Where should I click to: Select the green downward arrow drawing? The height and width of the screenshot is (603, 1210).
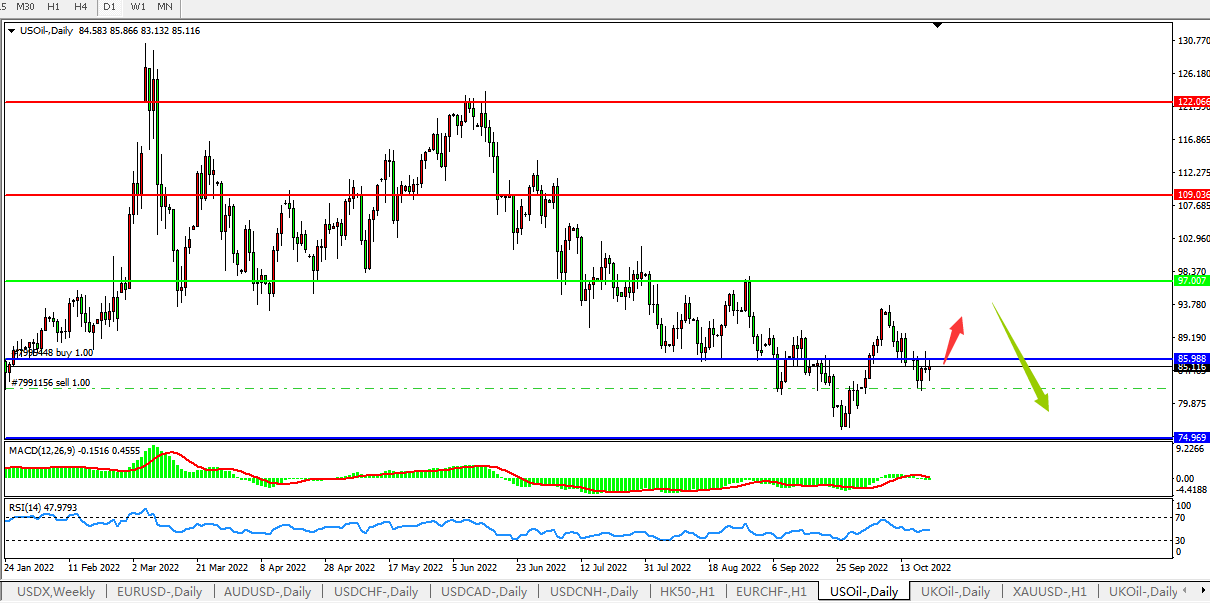point(1022,358)
